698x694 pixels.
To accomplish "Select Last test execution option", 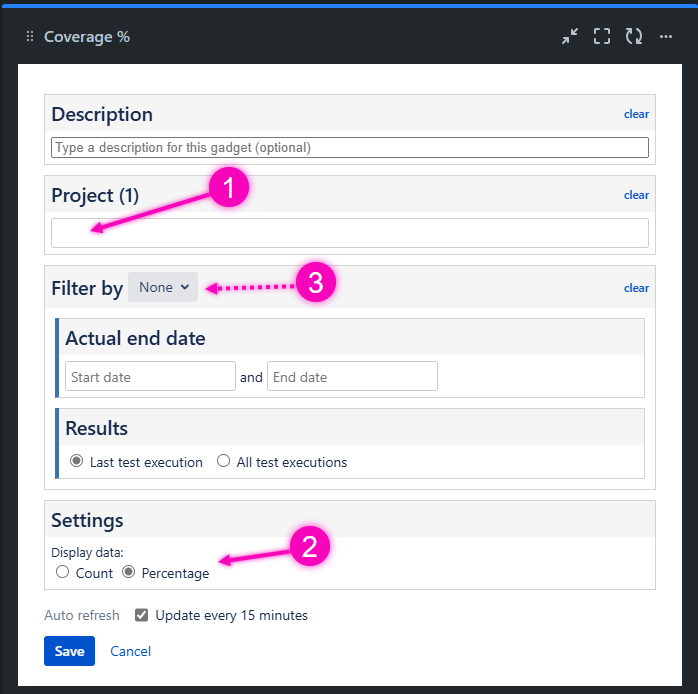I will (77, 462).
